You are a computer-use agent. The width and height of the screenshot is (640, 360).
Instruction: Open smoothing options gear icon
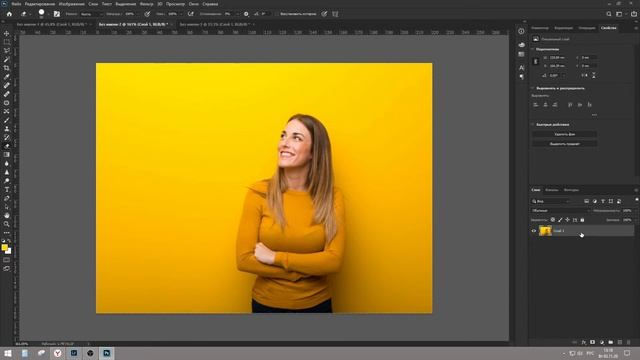pos(246,14)
